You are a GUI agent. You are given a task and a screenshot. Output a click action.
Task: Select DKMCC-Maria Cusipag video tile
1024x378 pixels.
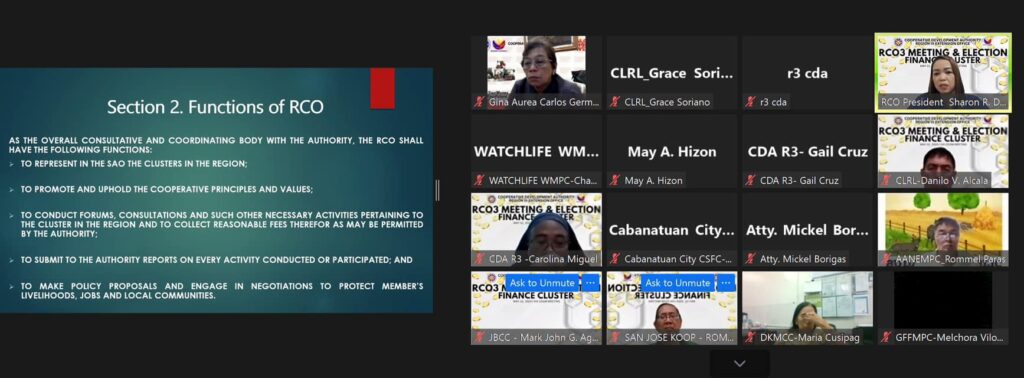[x=807, y=308]
